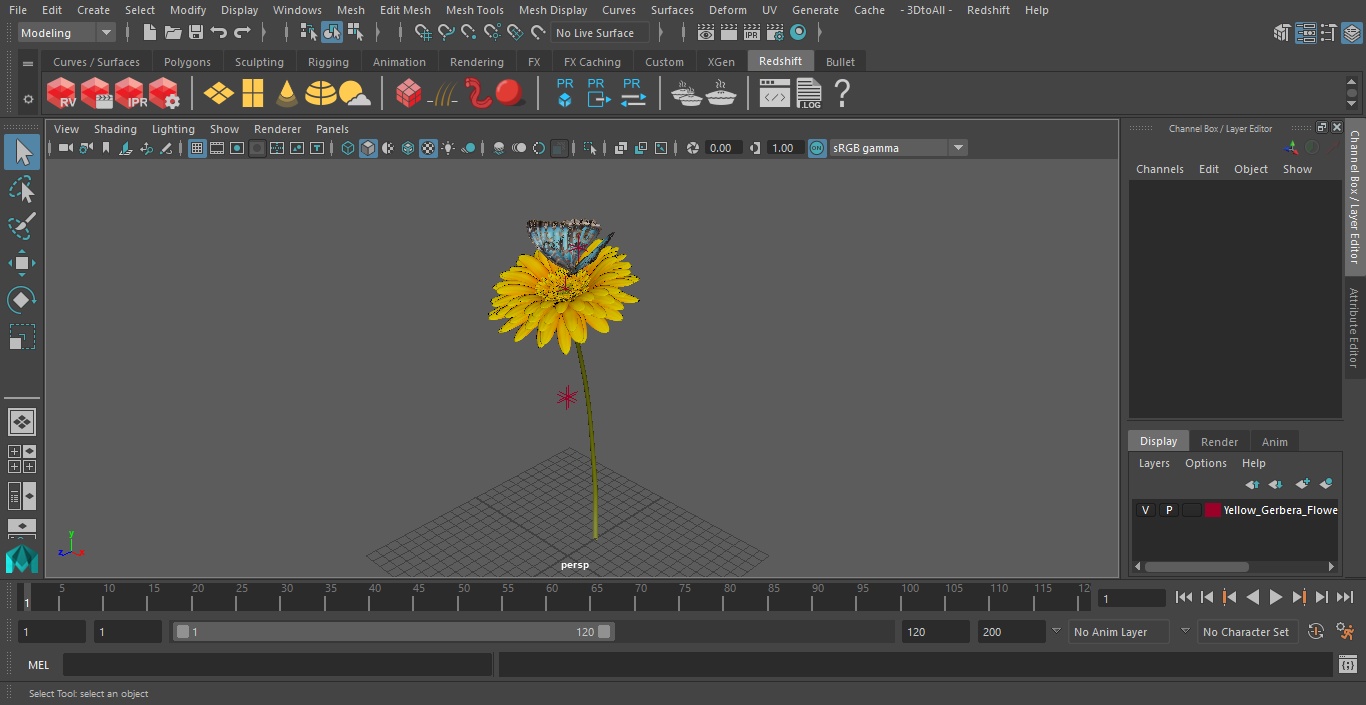Click the time range slider bar
The image size is (1366, 705).
(393, 632)
